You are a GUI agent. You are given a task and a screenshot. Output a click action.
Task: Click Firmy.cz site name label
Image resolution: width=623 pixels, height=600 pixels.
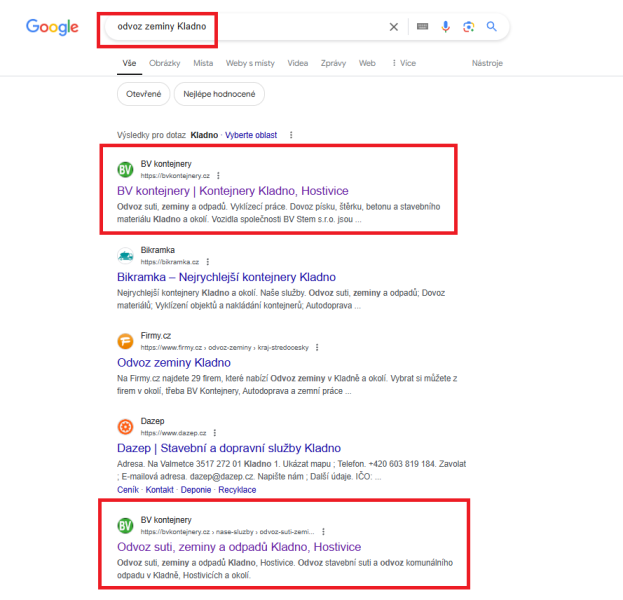tap(156, 336)
